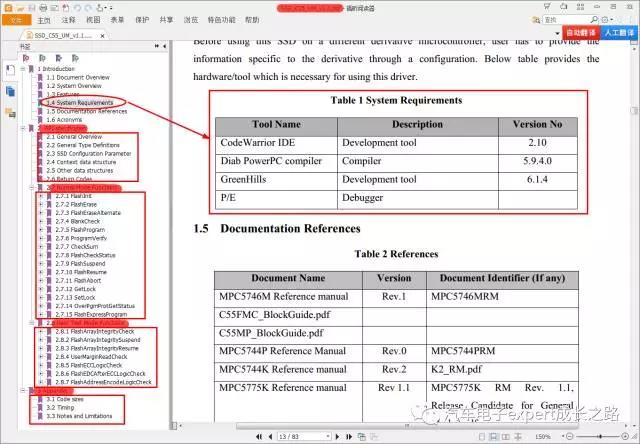This screenshot has height=444, width=640.
Task: Expand the 2.8.1 FlashArrayIntegrityCheck bookmark node
Action: coord(39,332)
